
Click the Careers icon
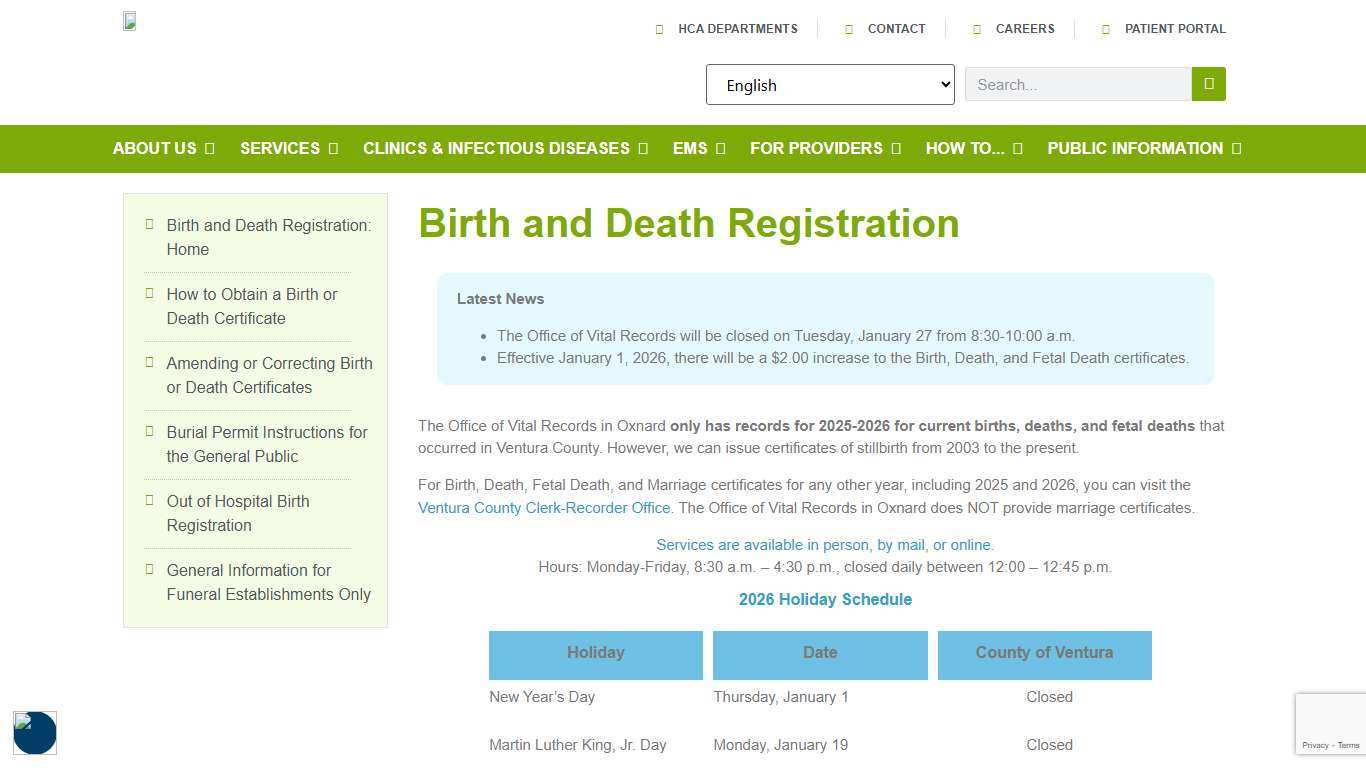977,28
